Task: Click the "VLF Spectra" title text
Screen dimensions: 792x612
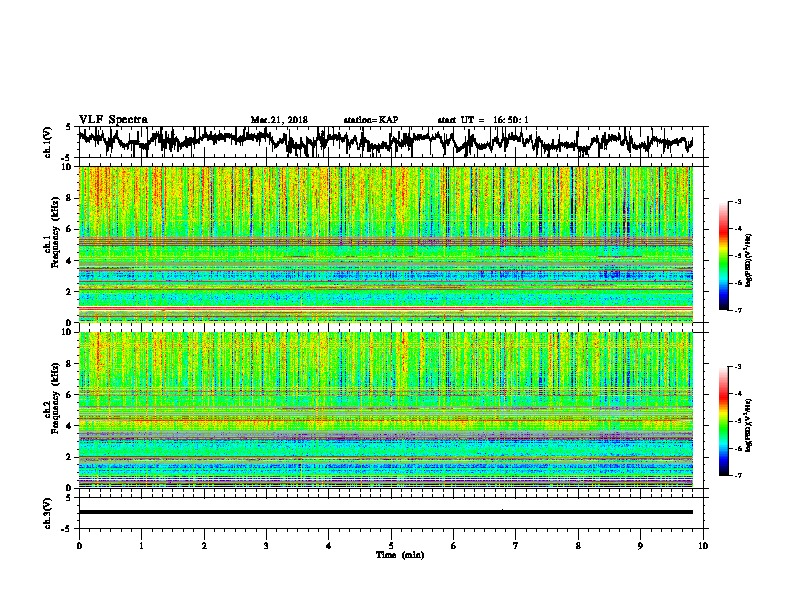Action: [113, 120]
